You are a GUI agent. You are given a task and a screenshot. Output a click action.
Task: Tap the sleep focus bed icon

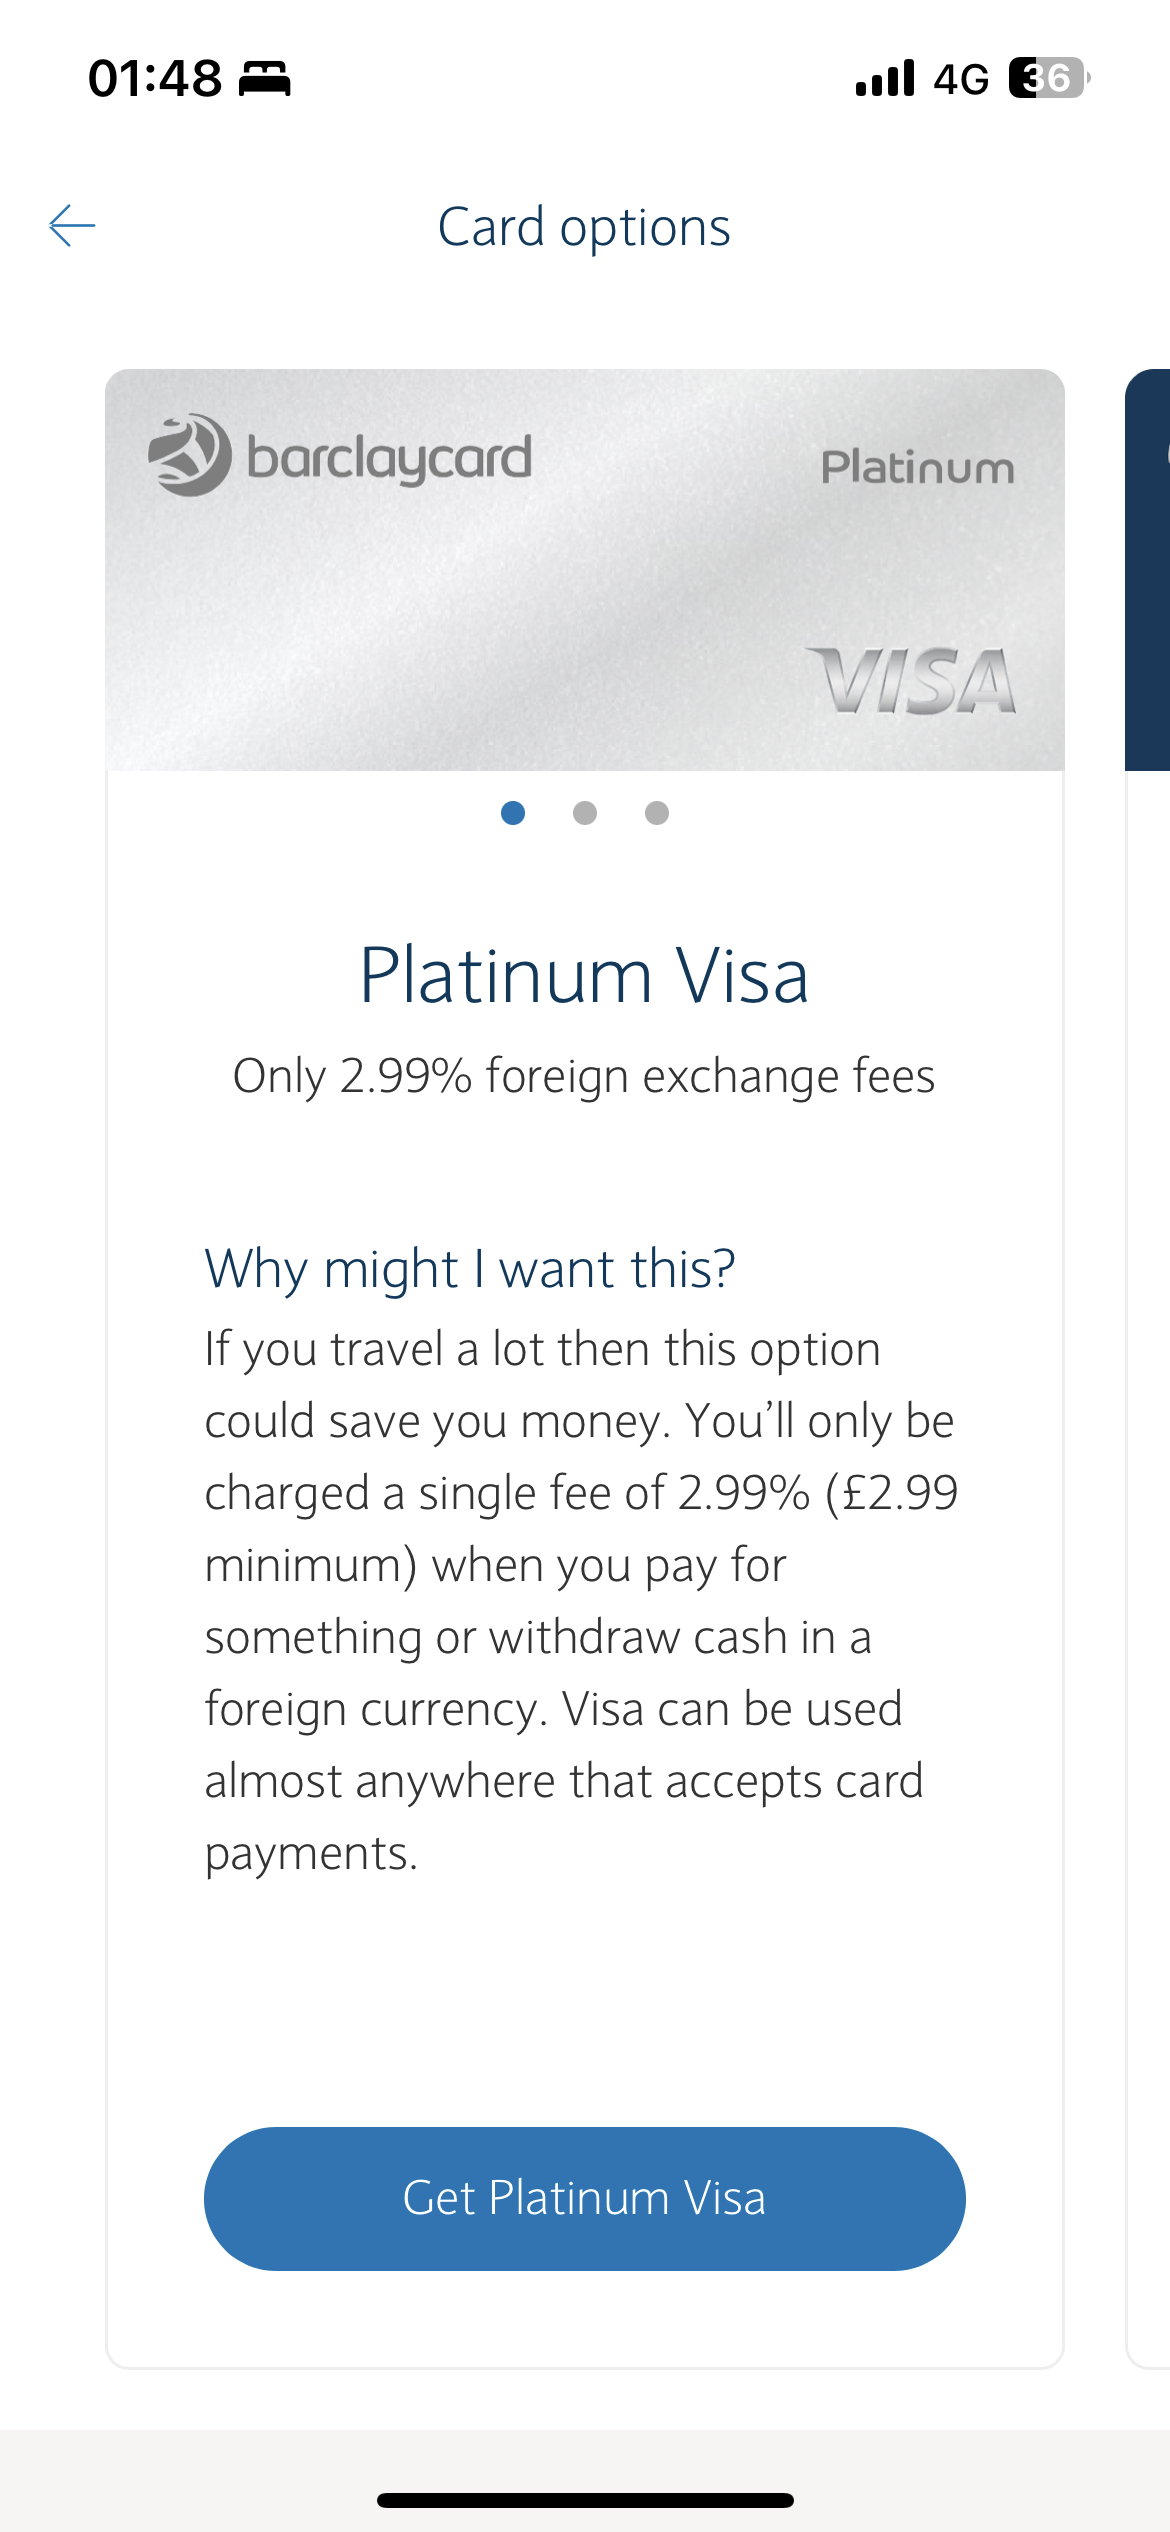[265, 78]
